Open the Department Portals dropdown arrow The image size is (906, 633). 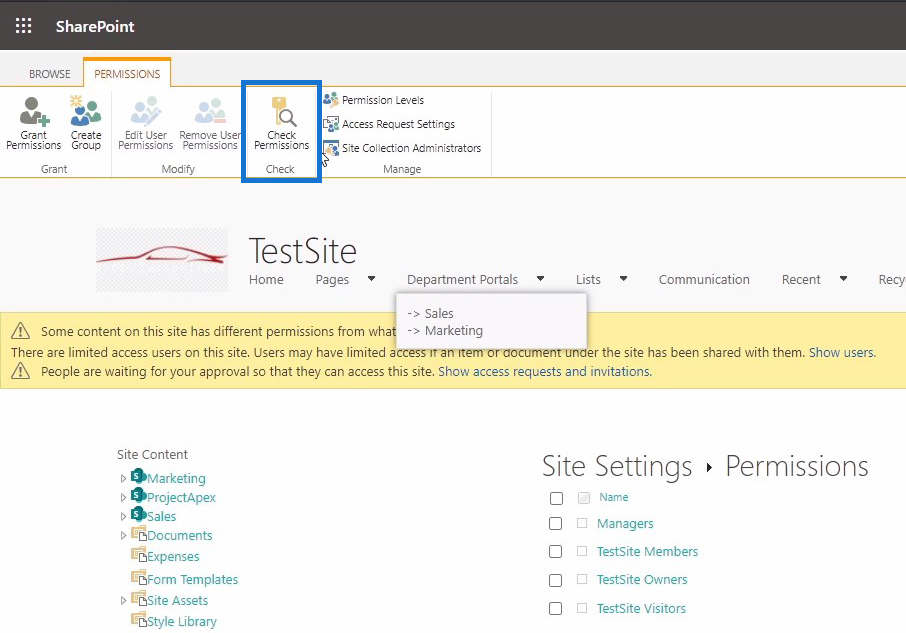tap(540, 278)
